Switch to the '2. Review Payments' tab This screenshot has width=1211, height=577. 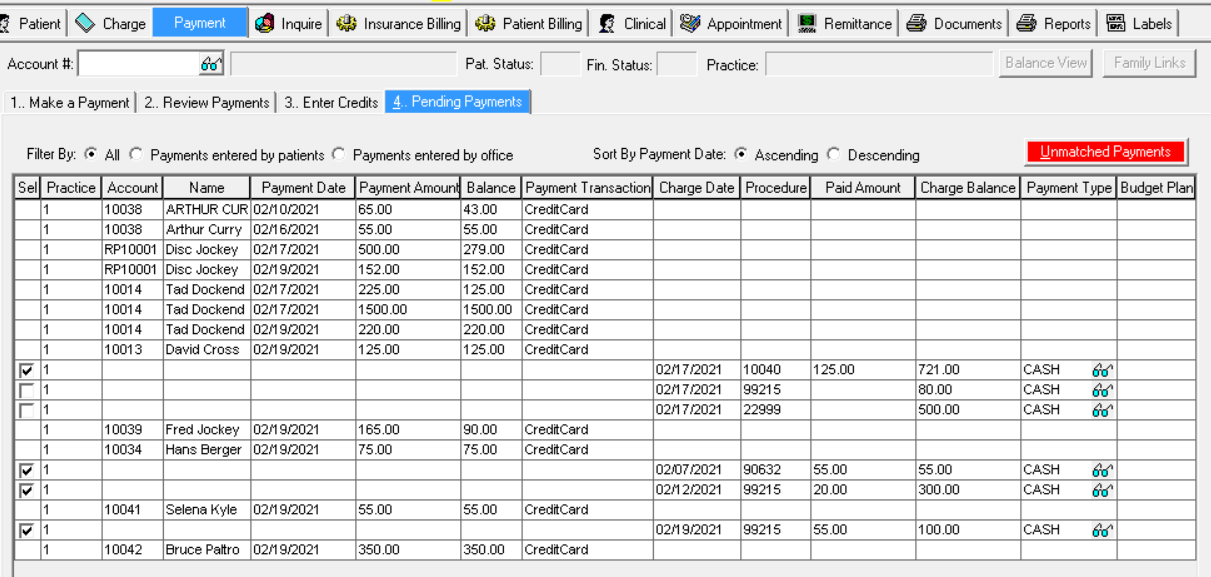tap(206, 102)
